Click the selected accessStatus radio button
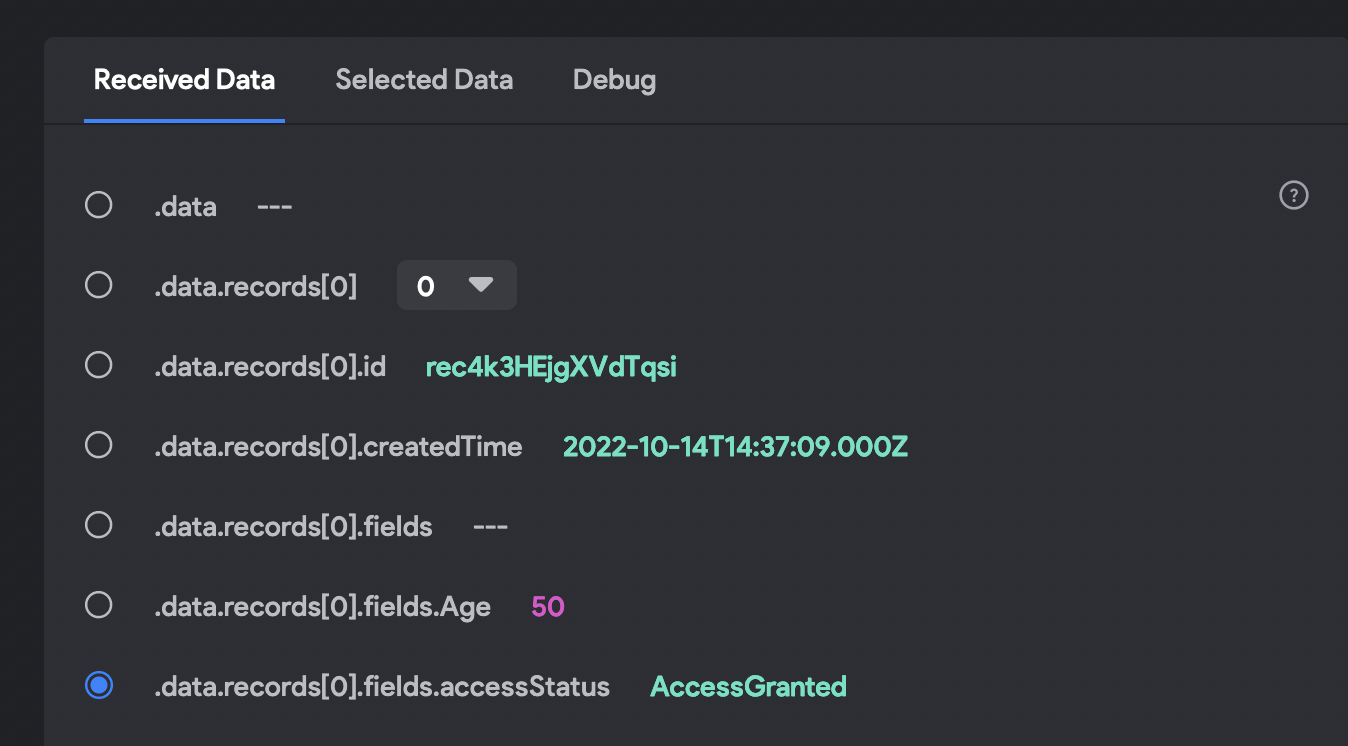 point(98,686)
